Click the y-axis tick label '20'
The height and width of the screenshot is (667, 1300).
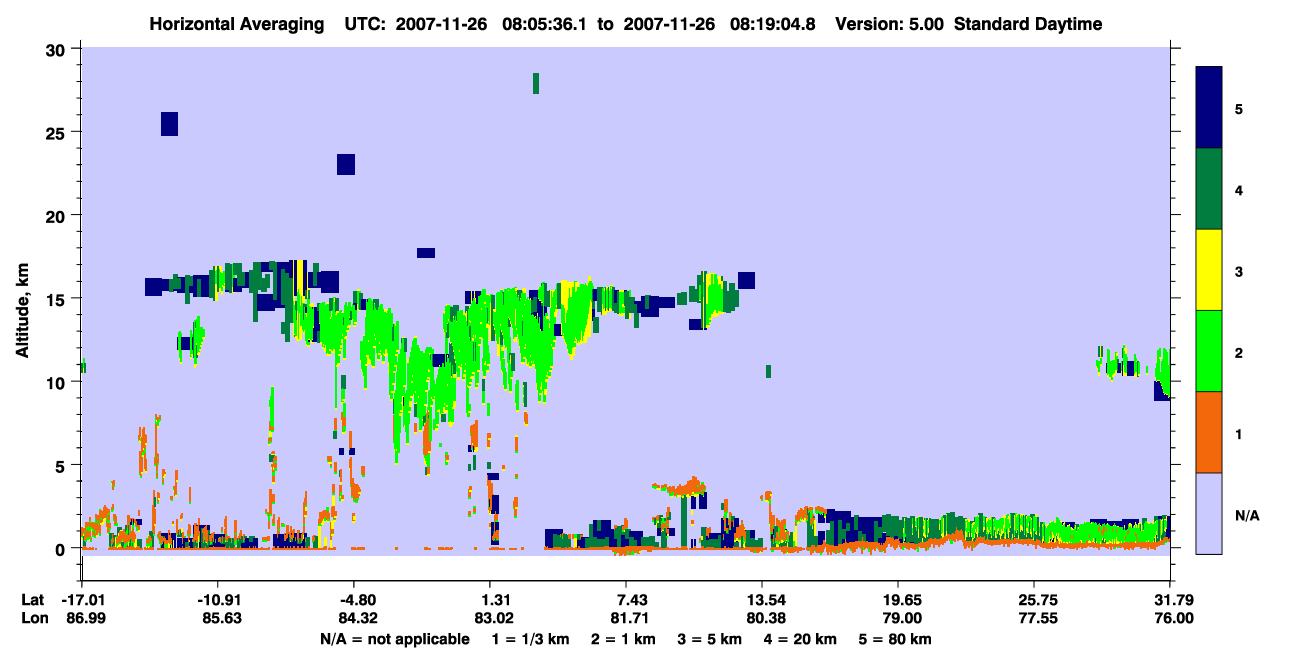57,215
